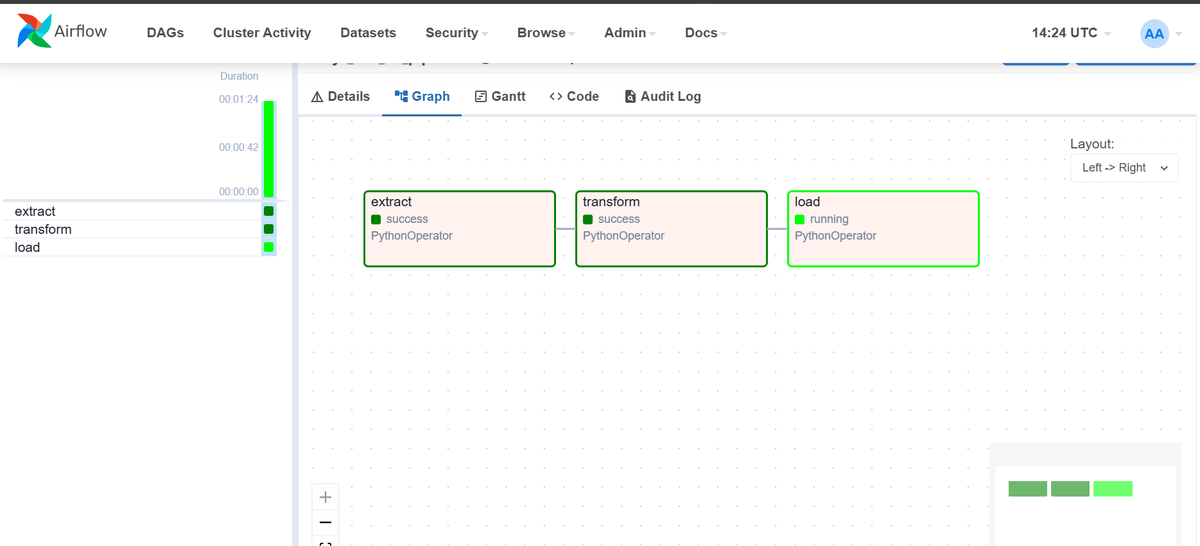Click the transform task status square in grid

click(x=268, y=229)
